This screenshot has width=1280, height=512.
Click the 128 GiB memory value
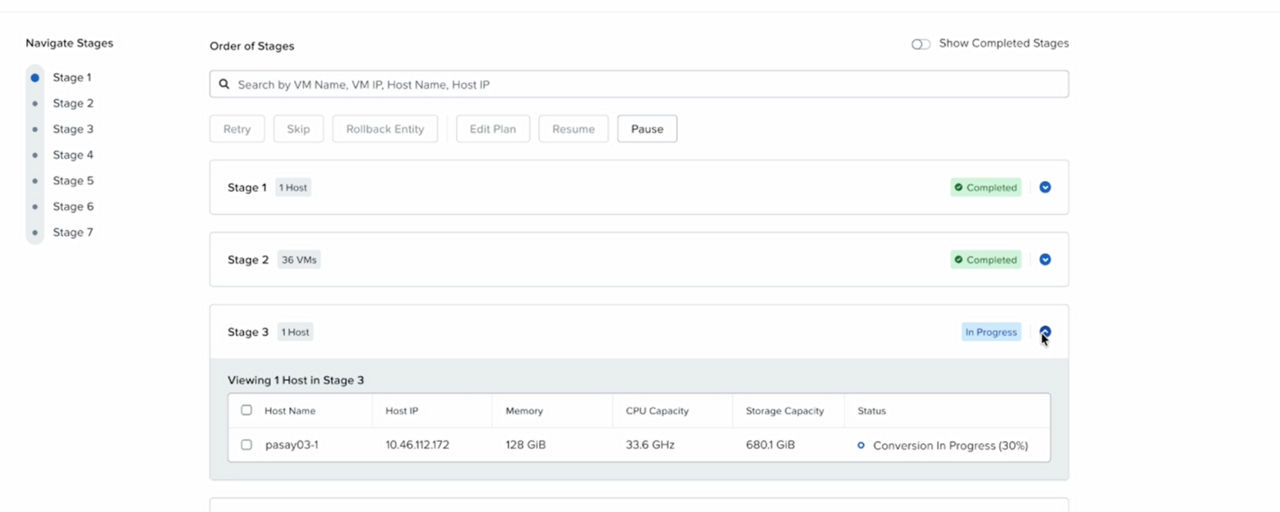click(x=526, y=445)
